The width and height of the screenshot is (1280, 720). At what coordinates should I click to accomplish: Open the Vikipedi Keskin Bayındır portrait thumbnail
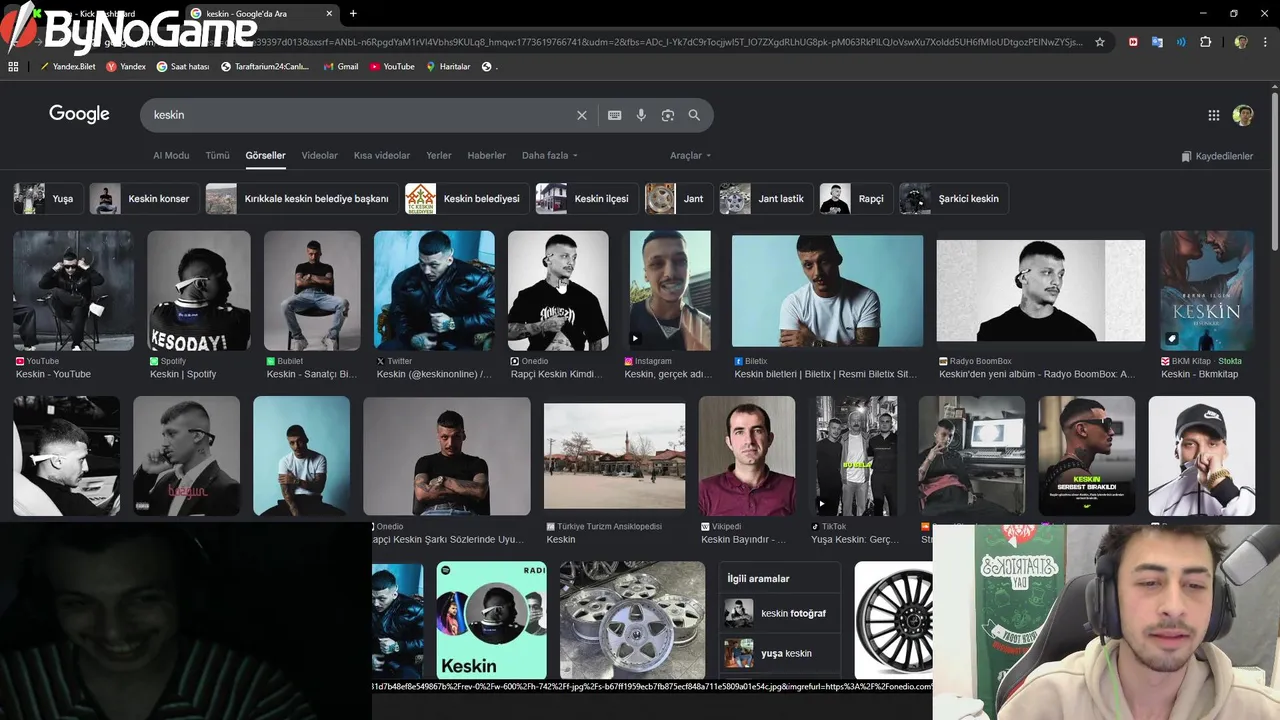click(x=747, y=456)
